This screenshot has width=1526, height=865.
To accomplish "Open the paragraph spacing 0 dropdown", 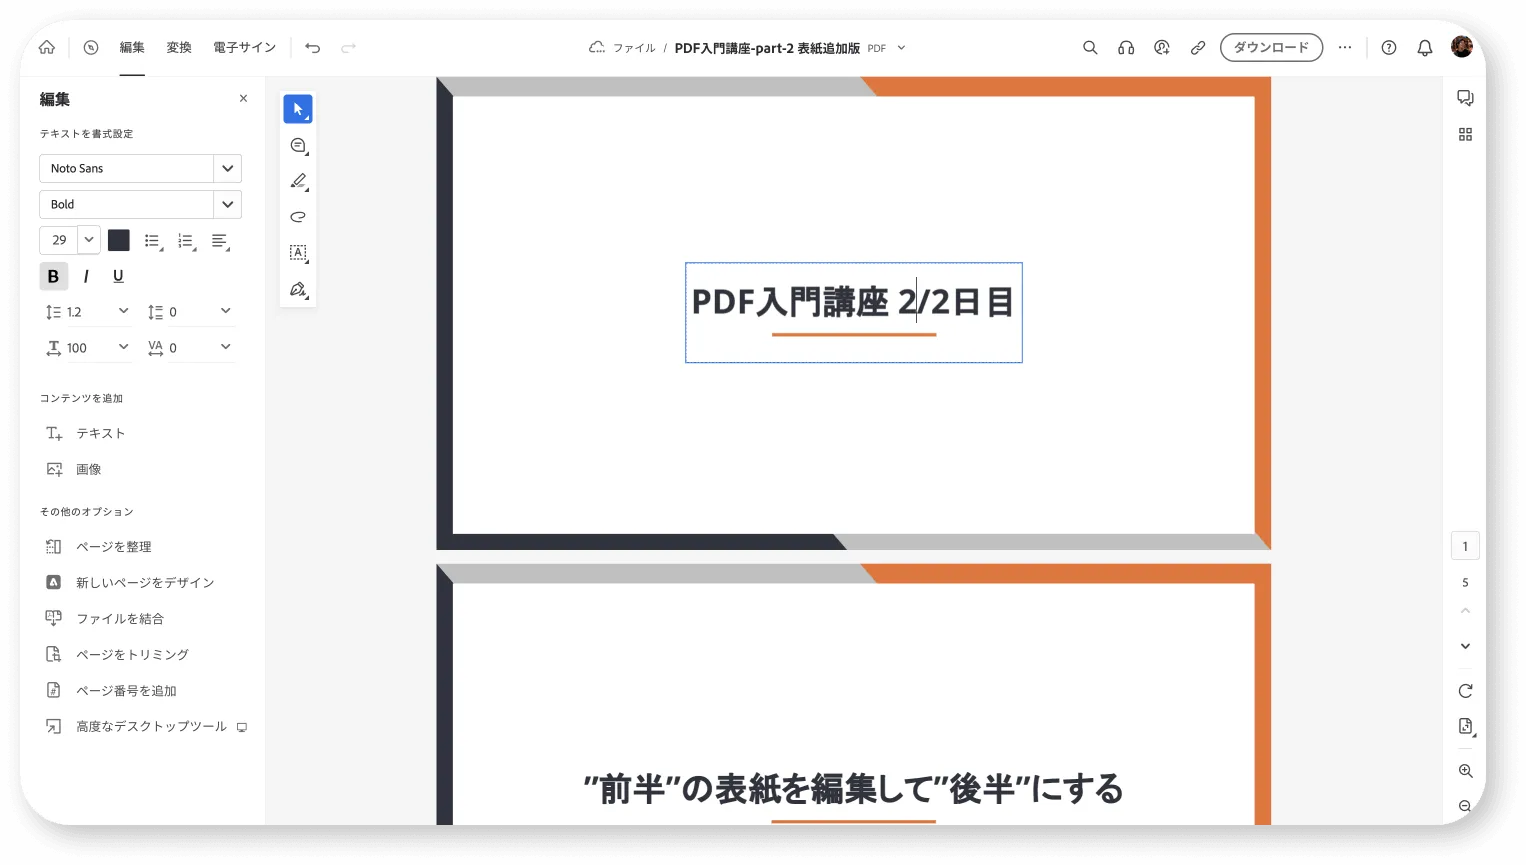I will [x=225, y=311].
